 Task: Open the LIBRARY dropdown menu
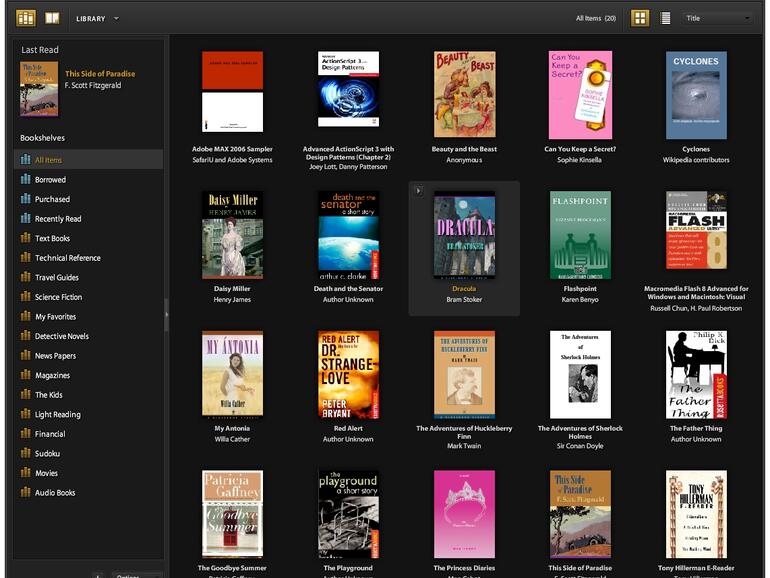coord(97,18)
